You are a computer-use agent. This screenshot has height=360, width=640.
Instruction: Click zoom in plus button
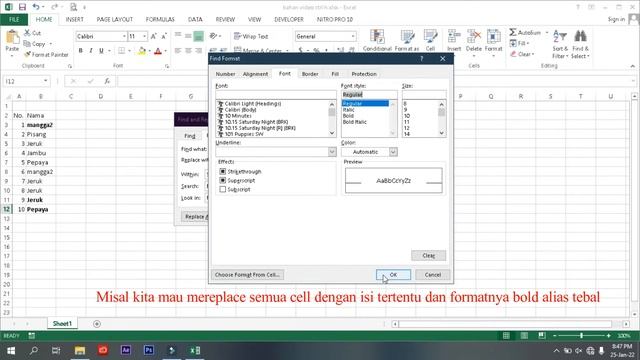coord(609,336)
